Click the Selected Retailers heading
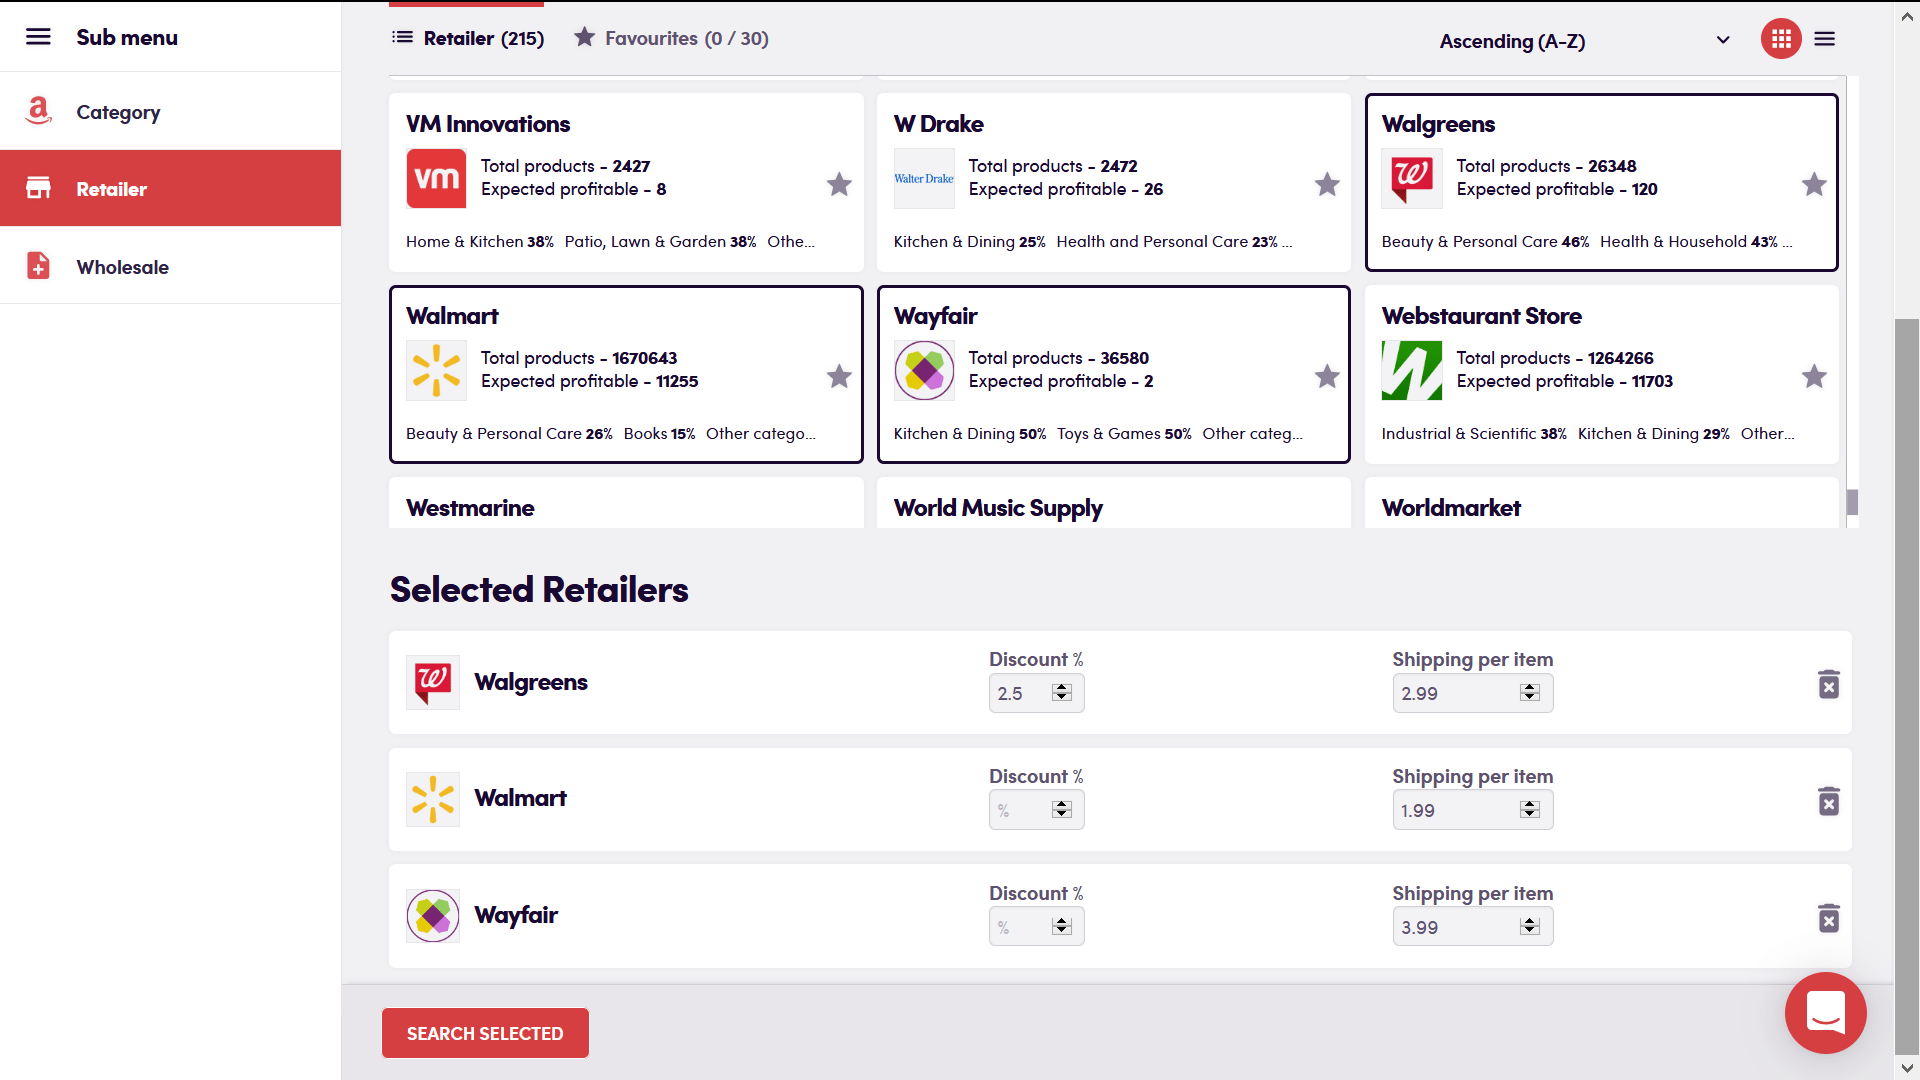This screenshot has width=1920, height=1080. tap(539, 590)
